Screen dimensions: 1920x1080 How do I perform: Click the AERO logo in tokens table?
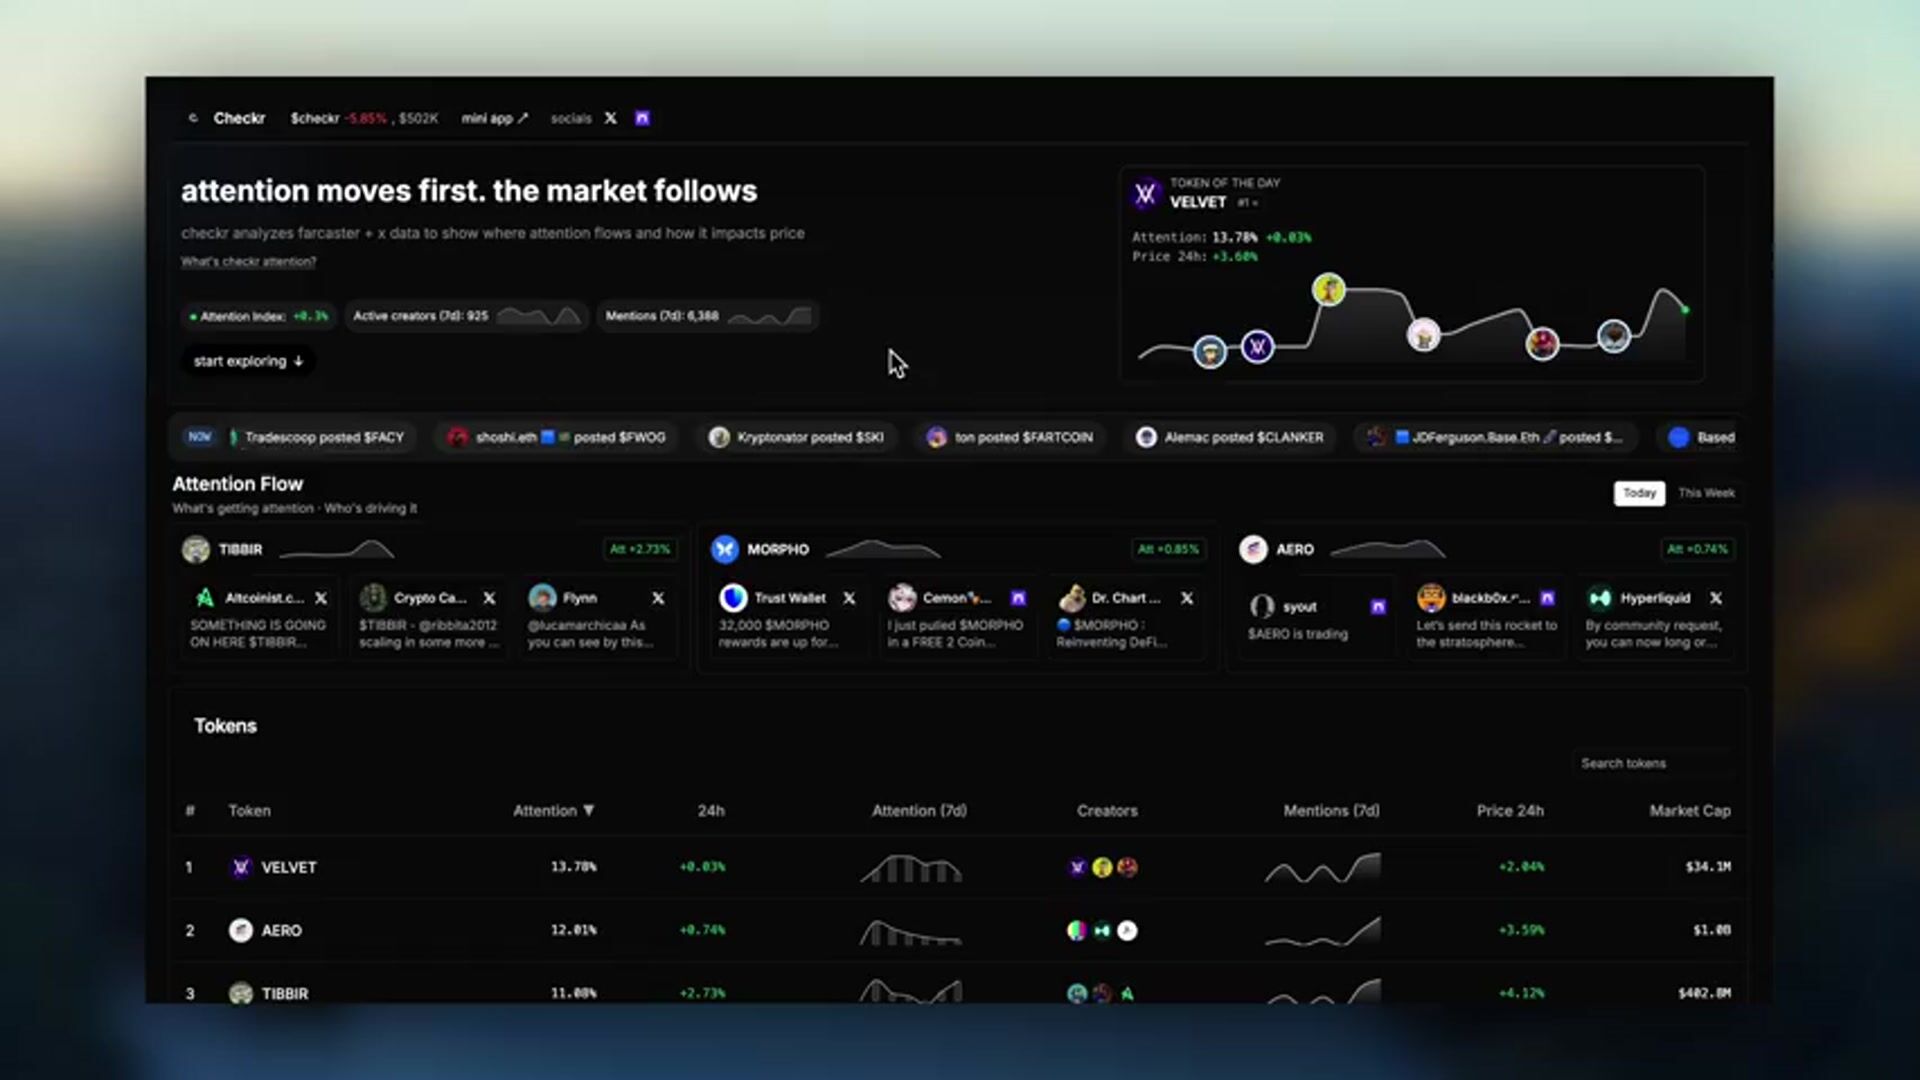[x=240, y=930]
